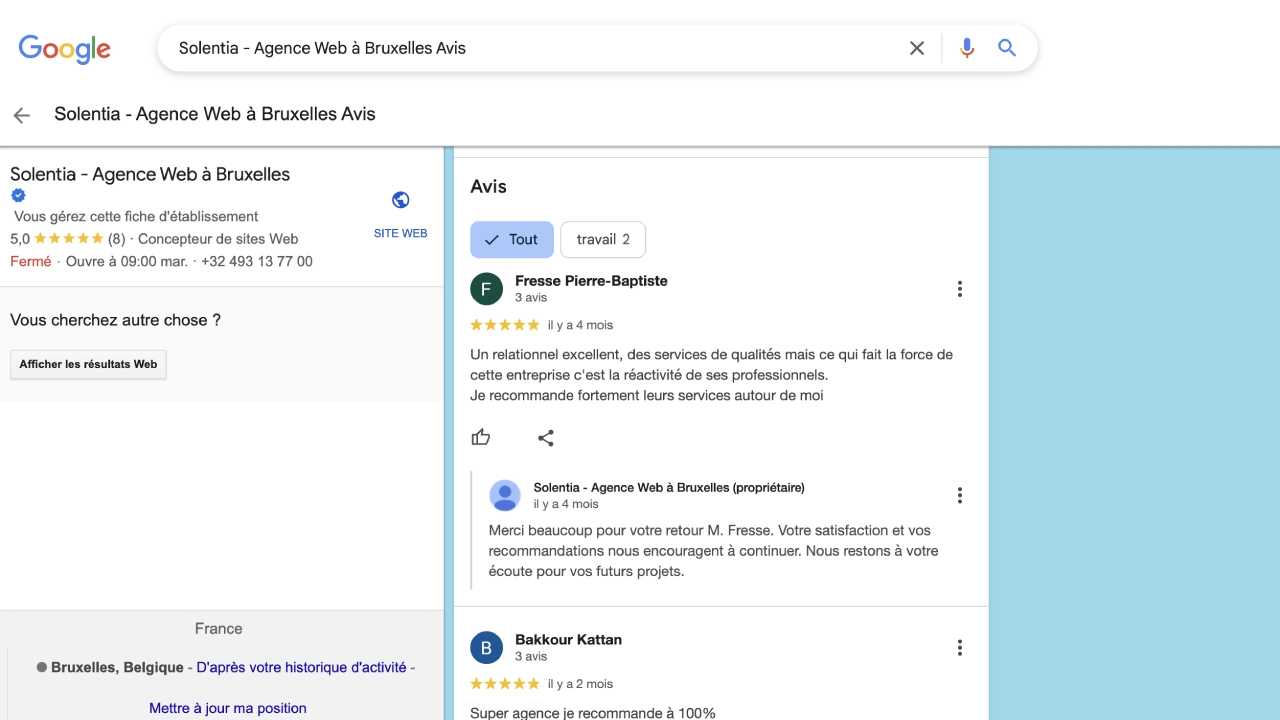Click Fresse Pierre-Baptiste's avatar

pyautogui.click(x=486, y=289)
